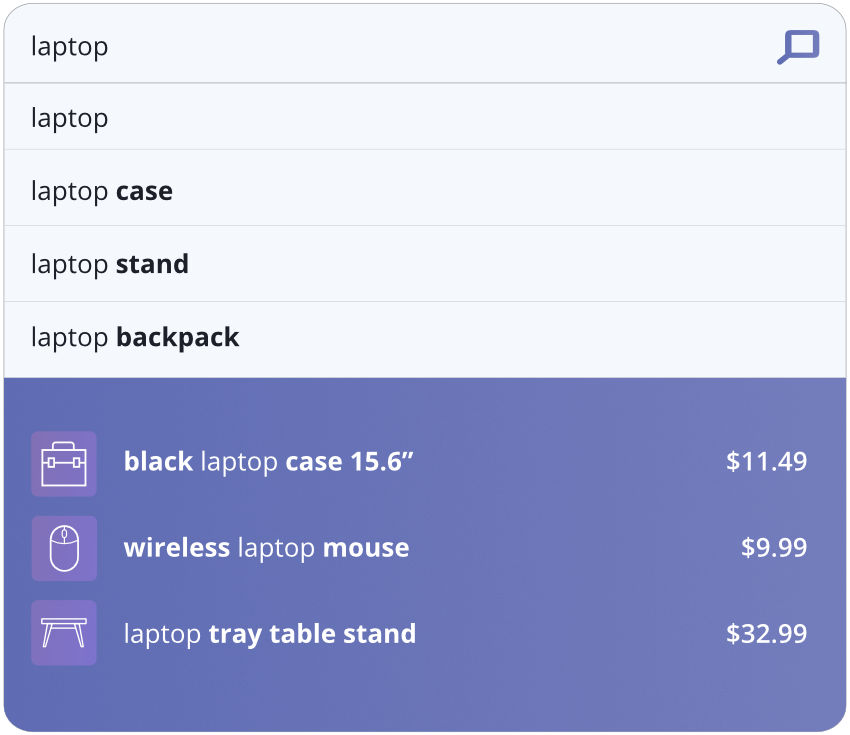This screenshot has width=850, height=735.
Task: Click the search magnifier icon
Action: click(798, 46)
